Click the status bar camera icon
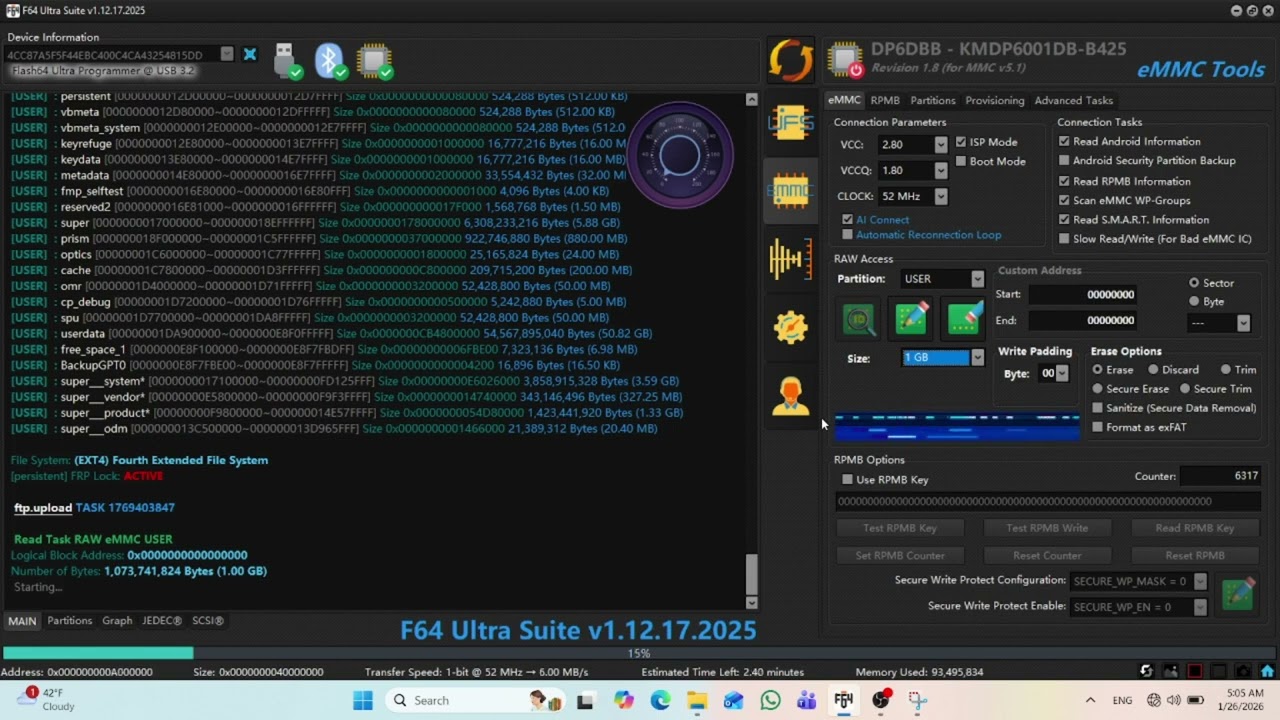 (1242, 671)
